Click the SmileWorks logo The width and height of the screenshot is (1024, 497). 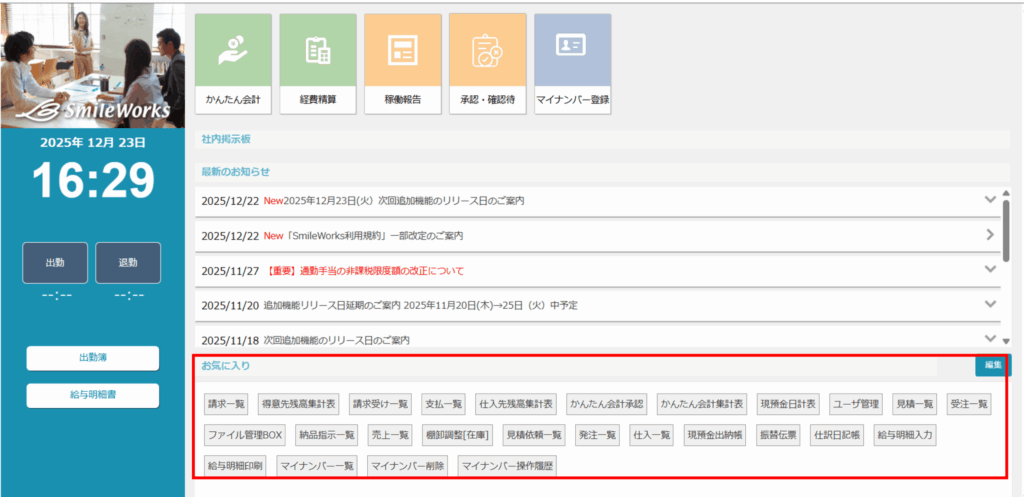click(92, 108)
